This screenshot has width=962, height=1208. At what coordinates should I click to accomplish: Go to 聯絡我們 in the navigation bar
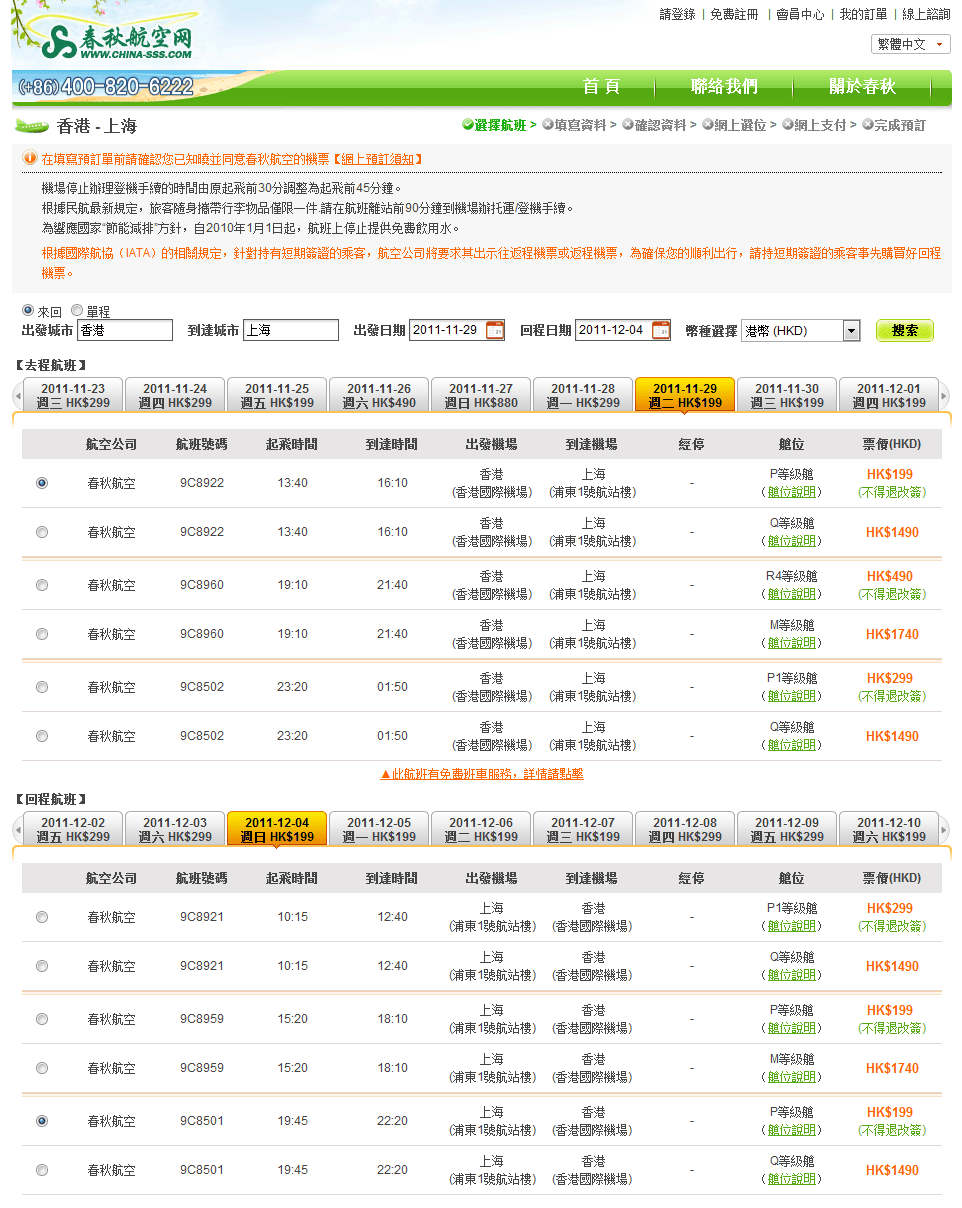pyautogui.click(x=724, y=87)
